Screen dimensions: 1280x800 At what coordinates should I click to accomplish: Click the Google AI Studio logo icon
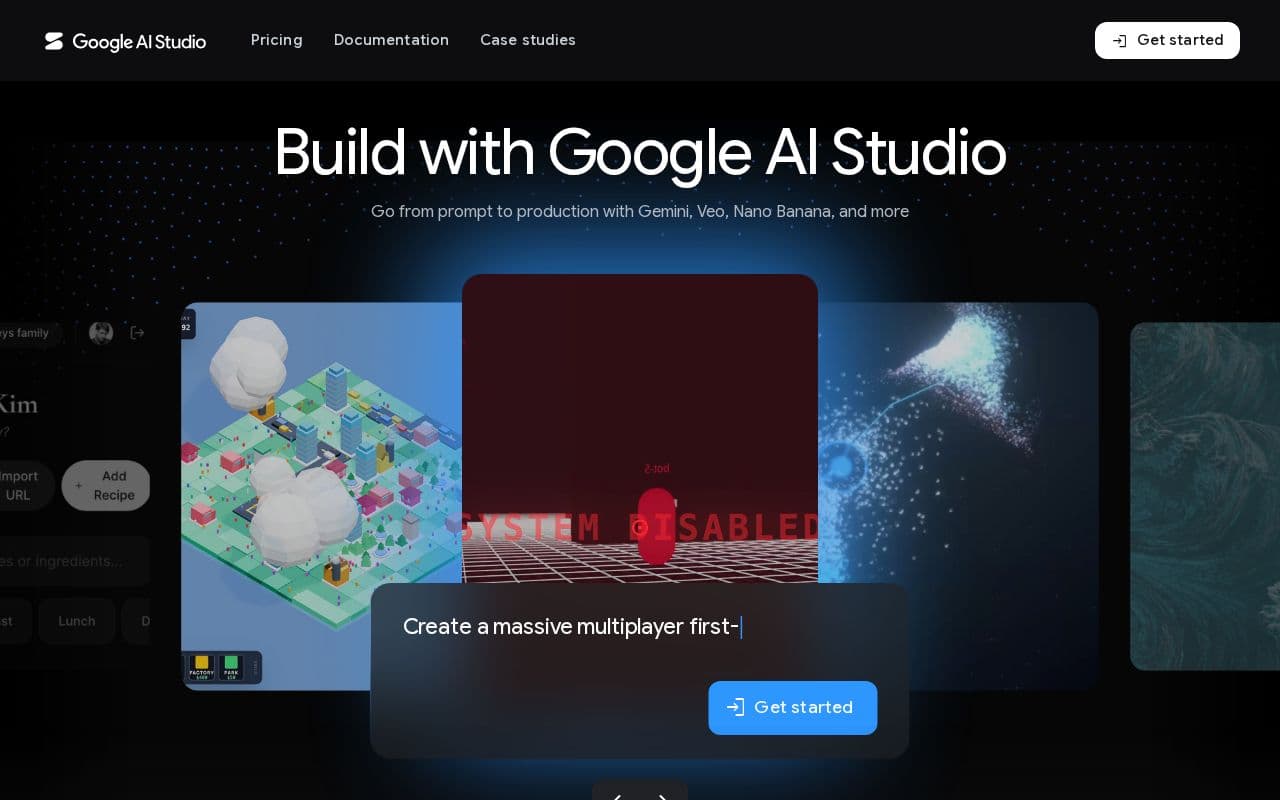pyautogui.click(x=54, y=41)
